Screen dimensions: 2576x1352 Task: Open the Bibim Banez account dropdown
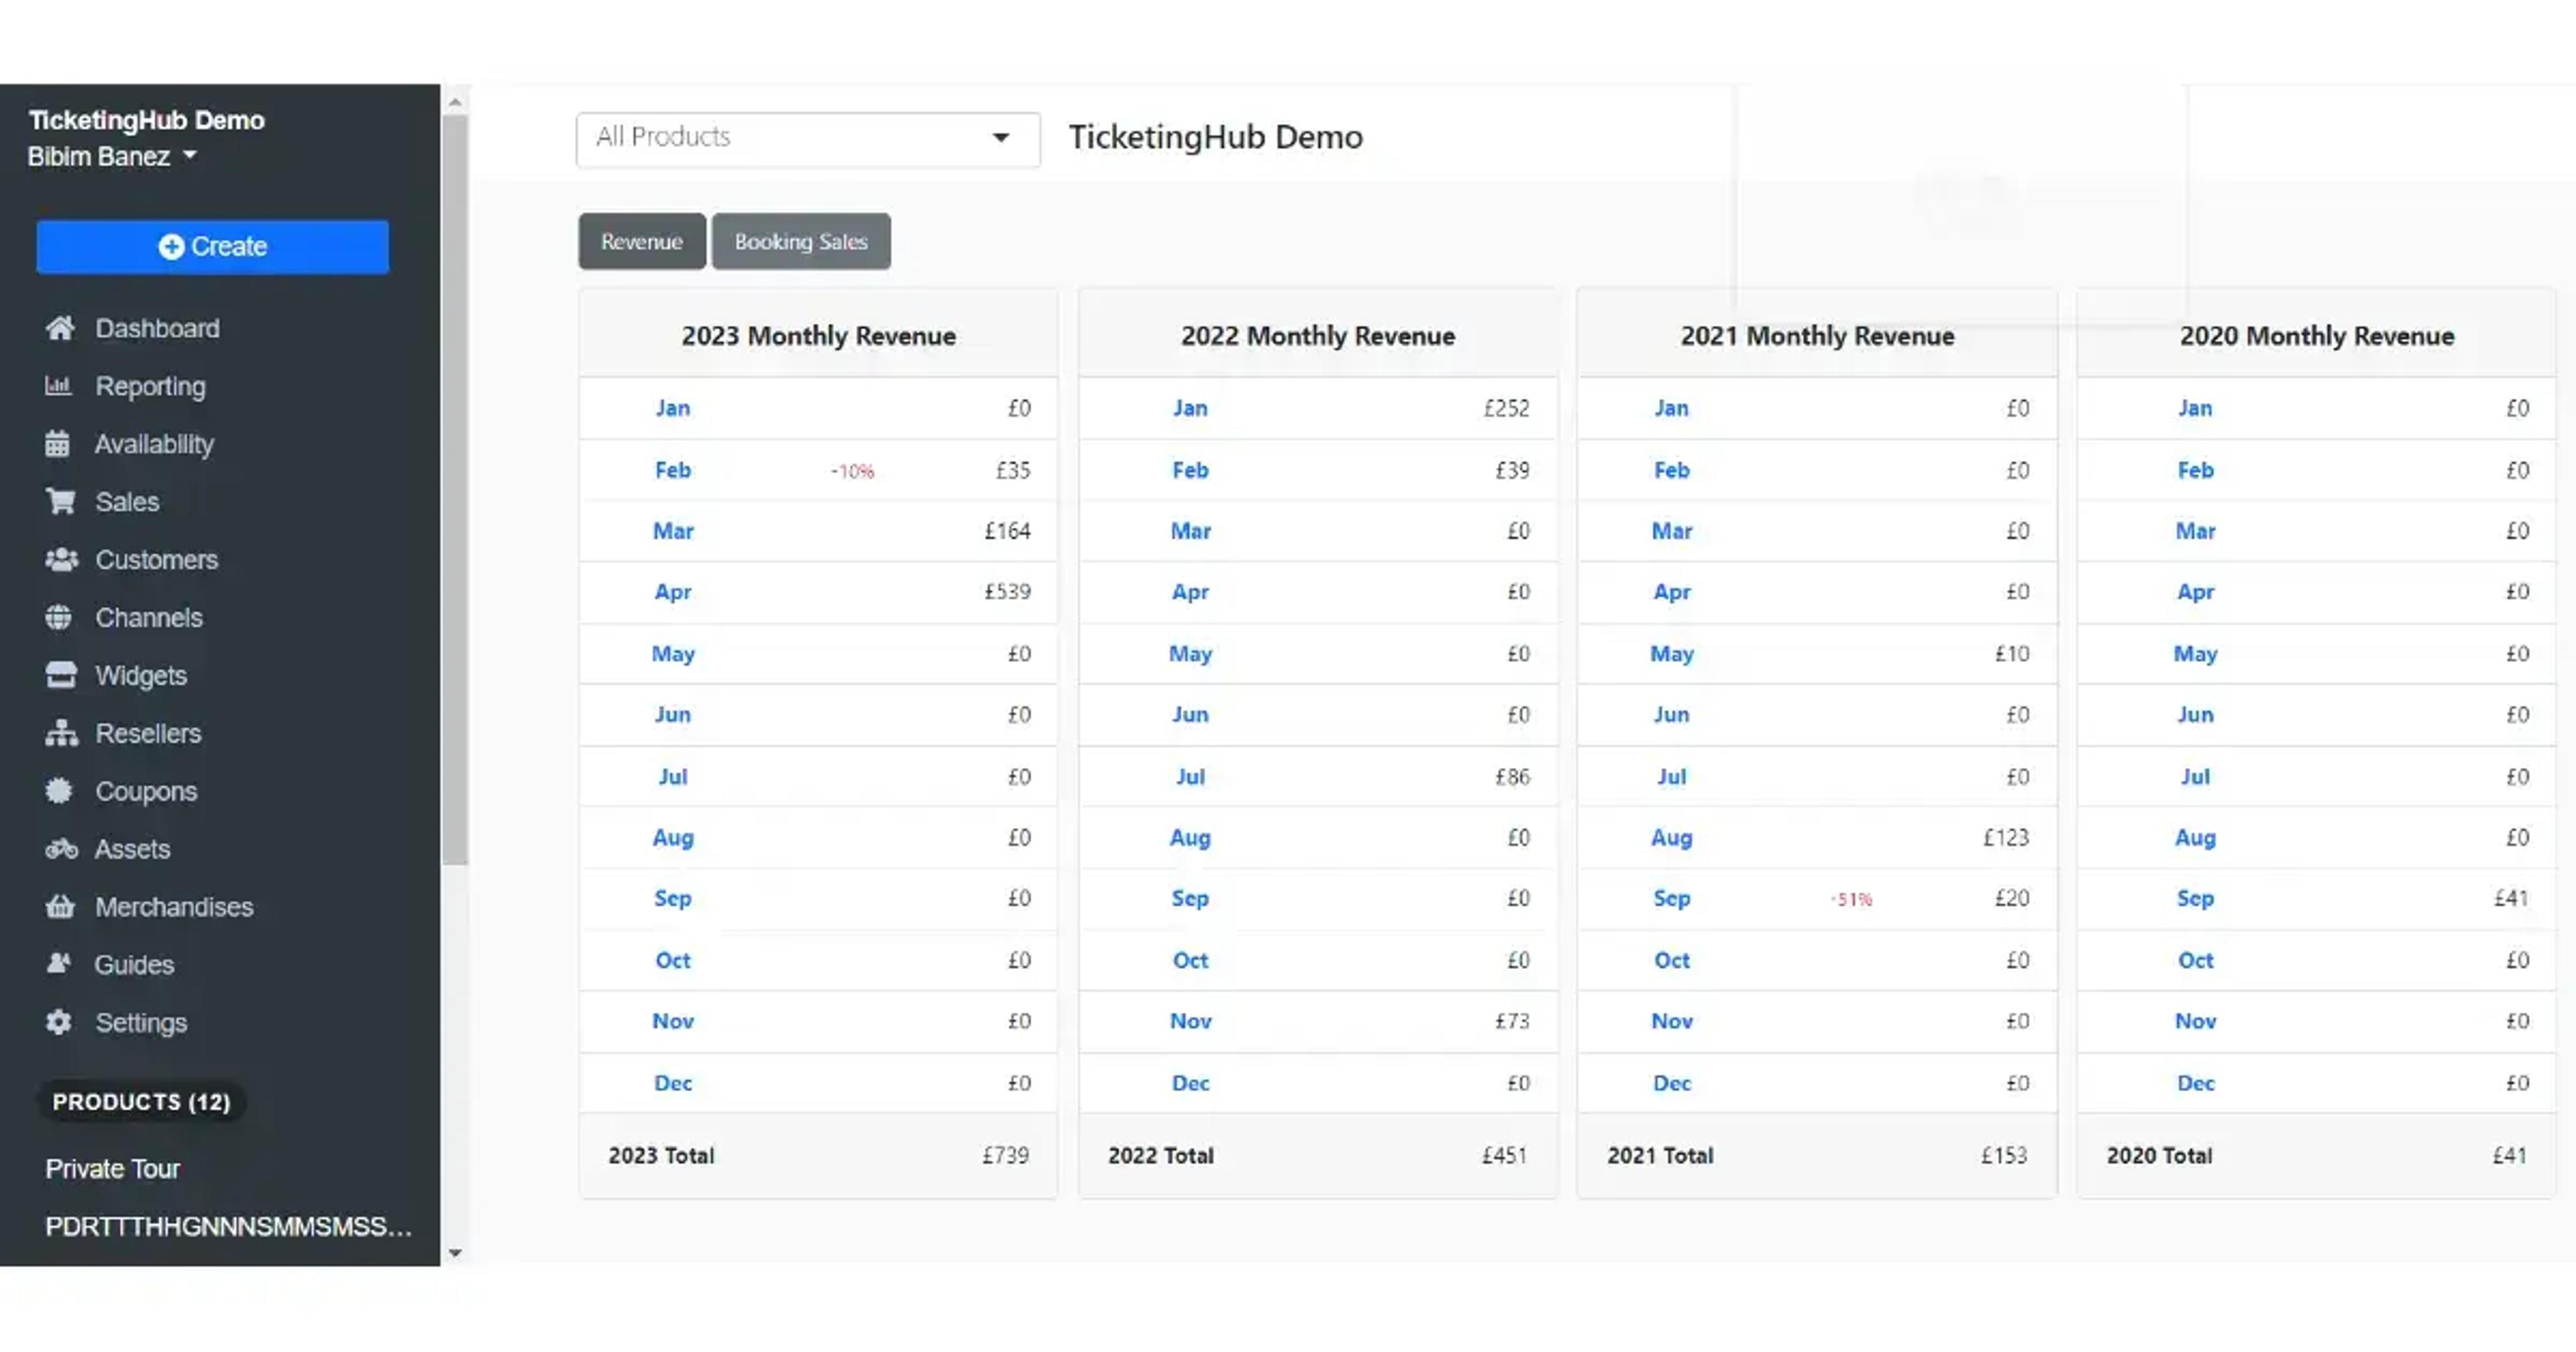(x=112, y=157)
